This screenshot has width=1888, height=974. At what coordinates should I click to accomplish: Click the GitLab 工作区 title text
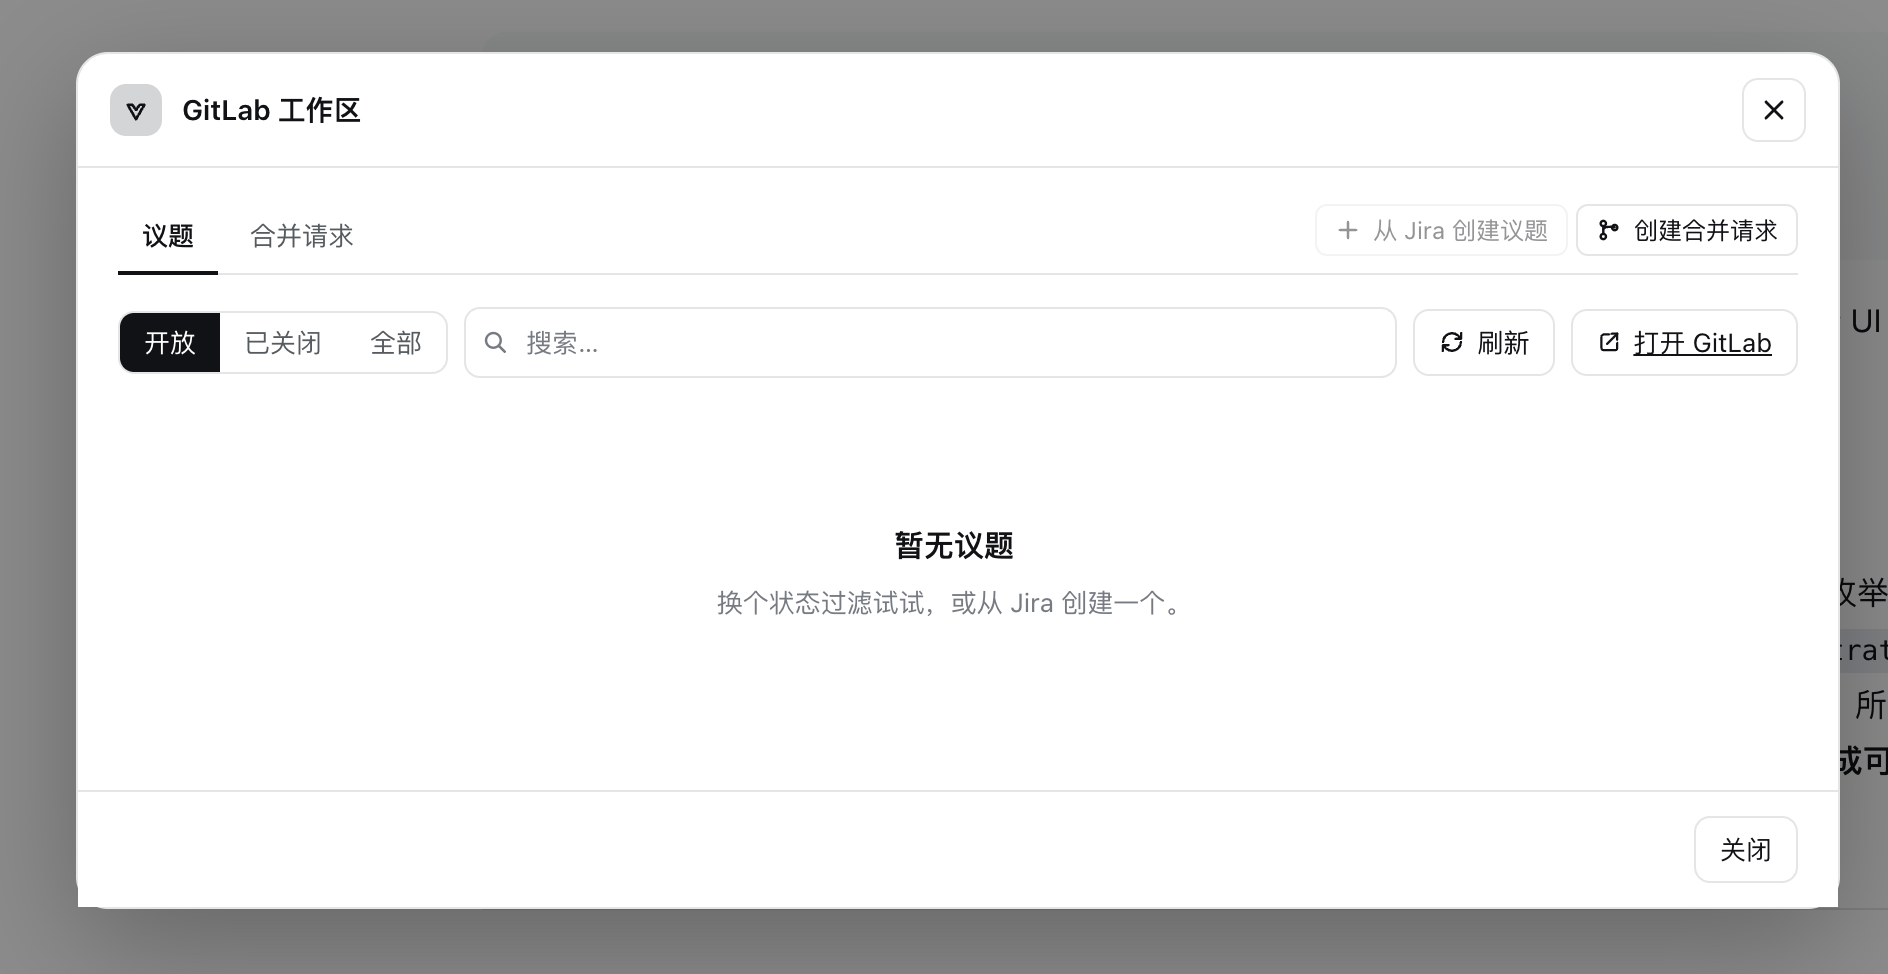tap(271, 110)
